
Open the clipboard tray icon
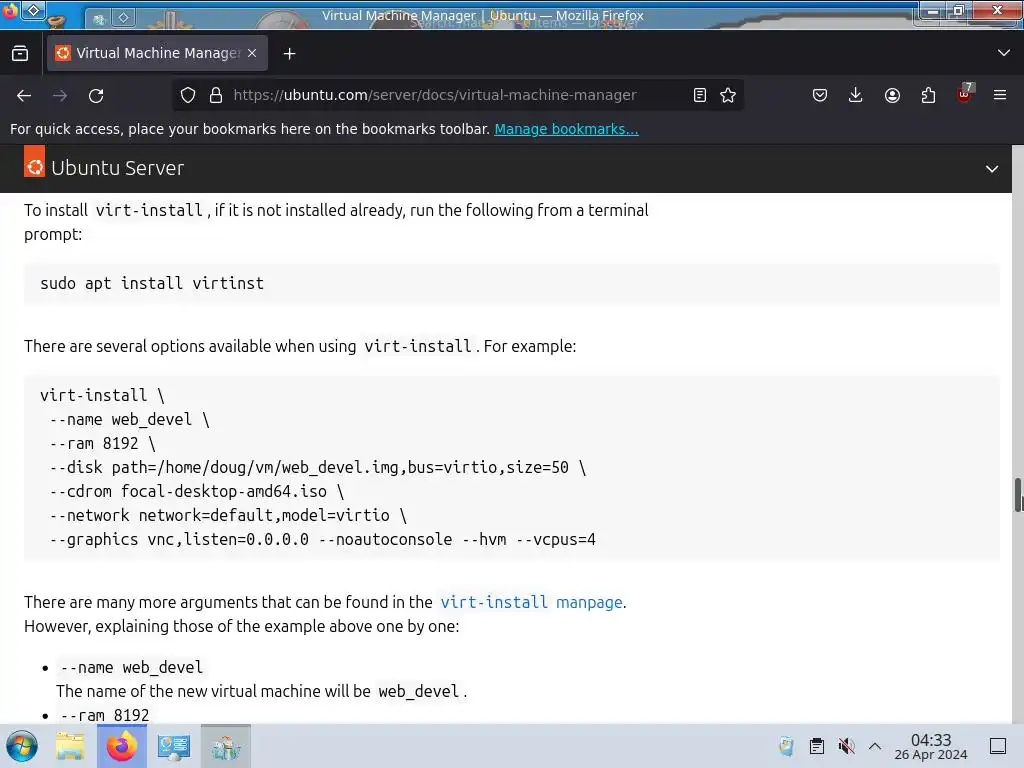point(816,746)
